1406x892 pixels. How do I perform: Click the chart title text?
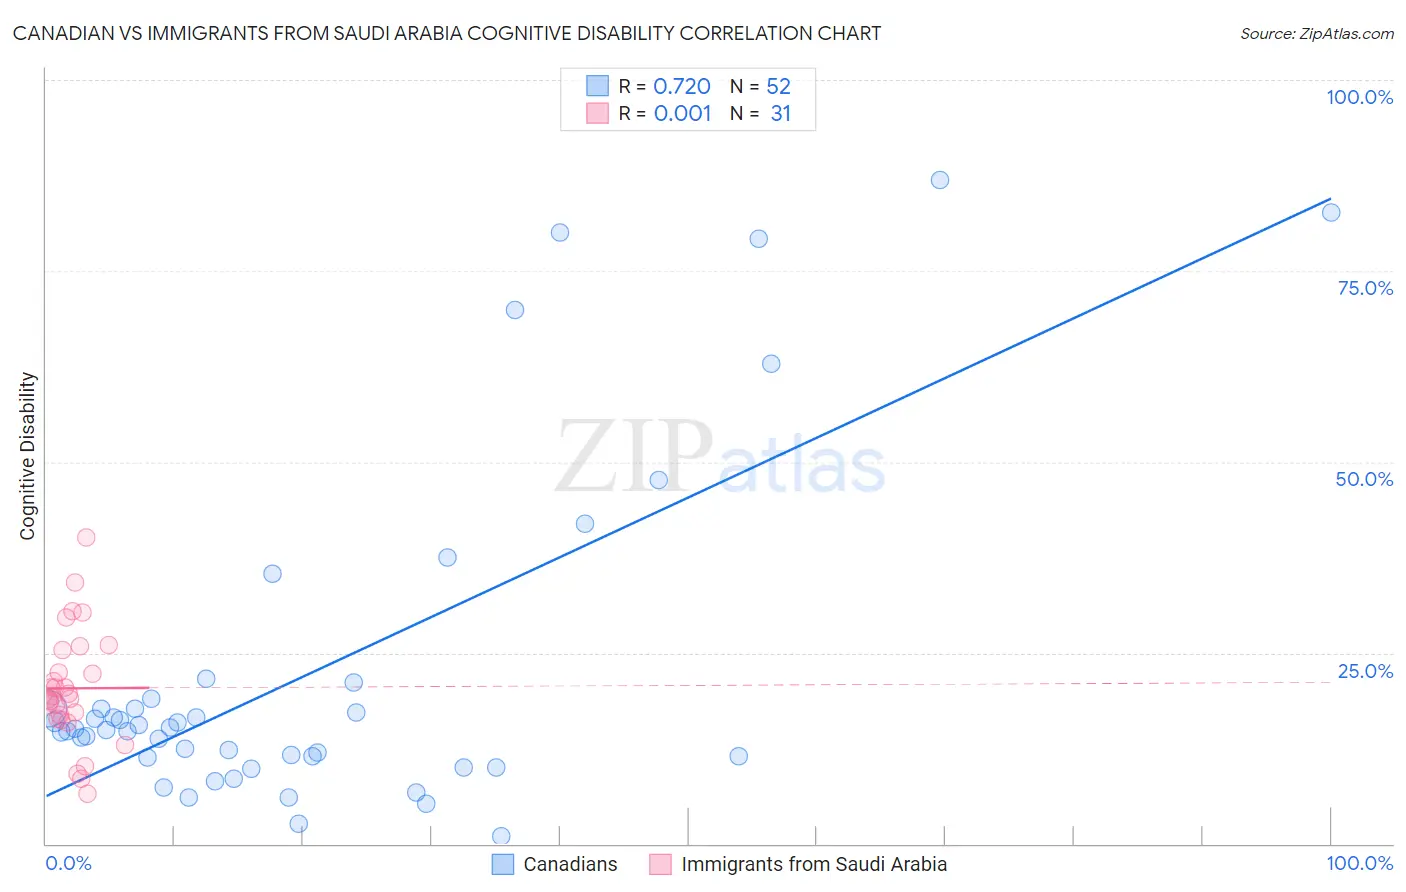[x=447, y=33]
